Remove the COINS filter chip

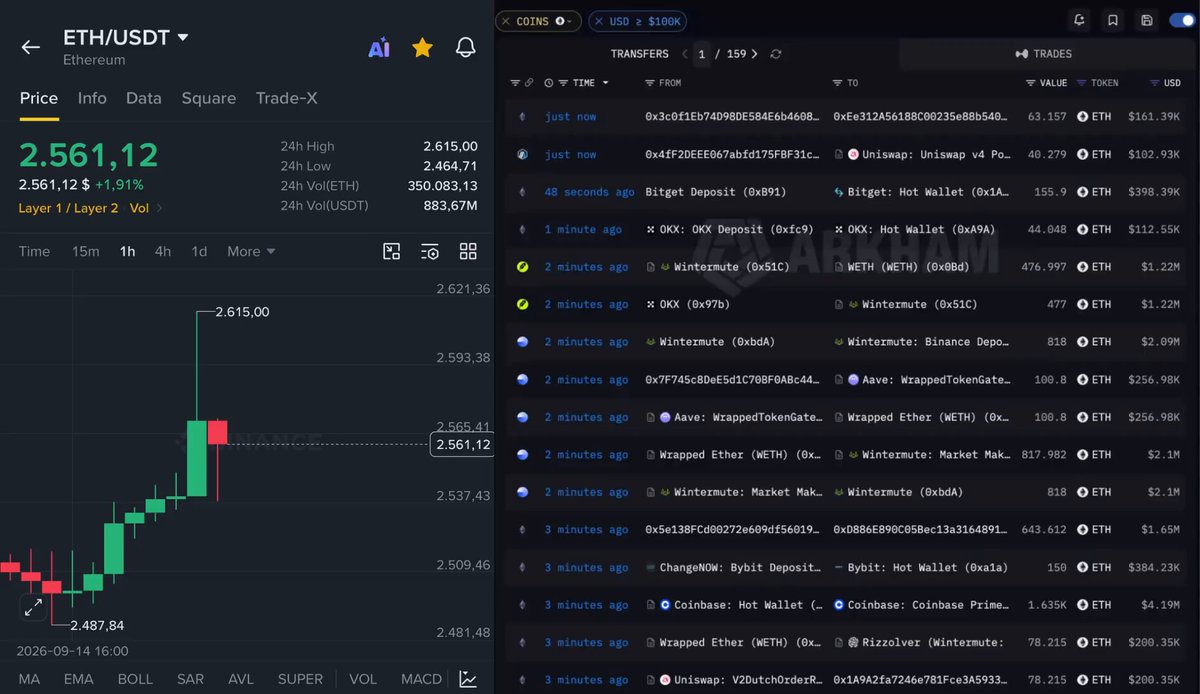coord(505,21)
